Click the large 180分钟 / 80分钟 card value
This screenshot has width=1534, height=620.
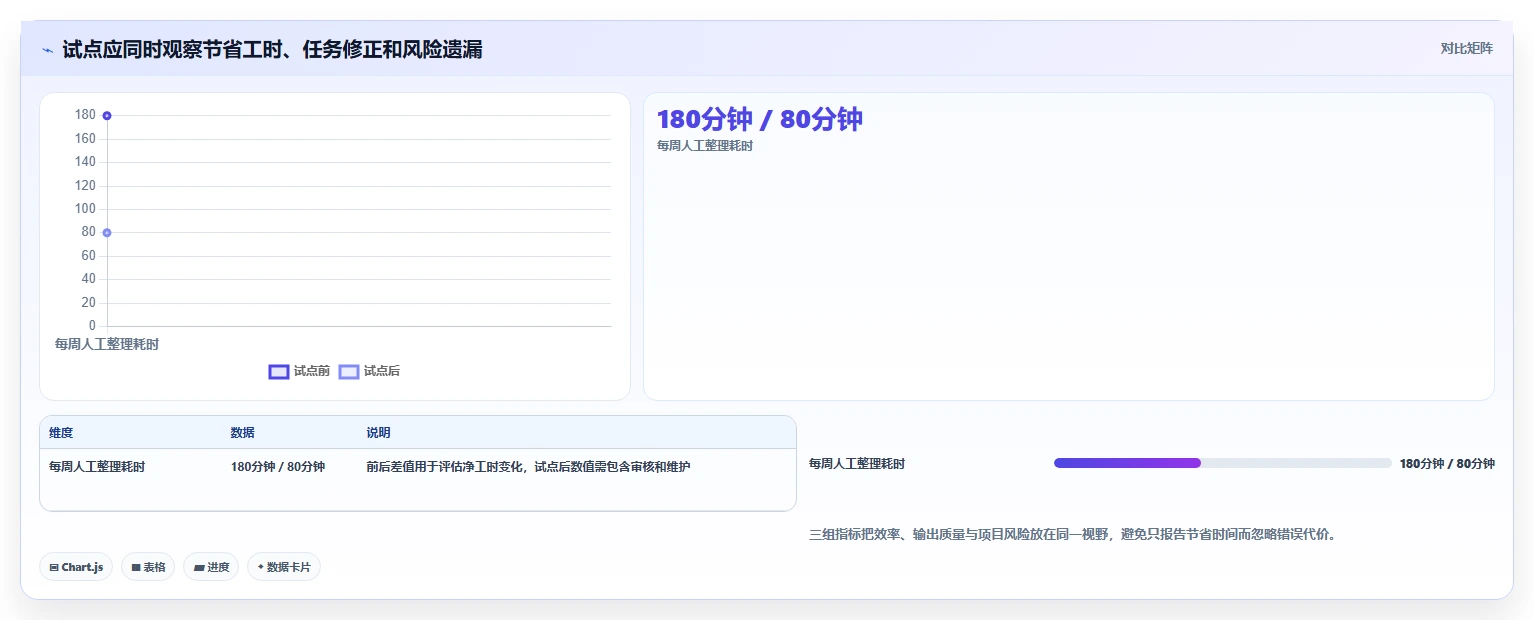click(x=760, y=119)
